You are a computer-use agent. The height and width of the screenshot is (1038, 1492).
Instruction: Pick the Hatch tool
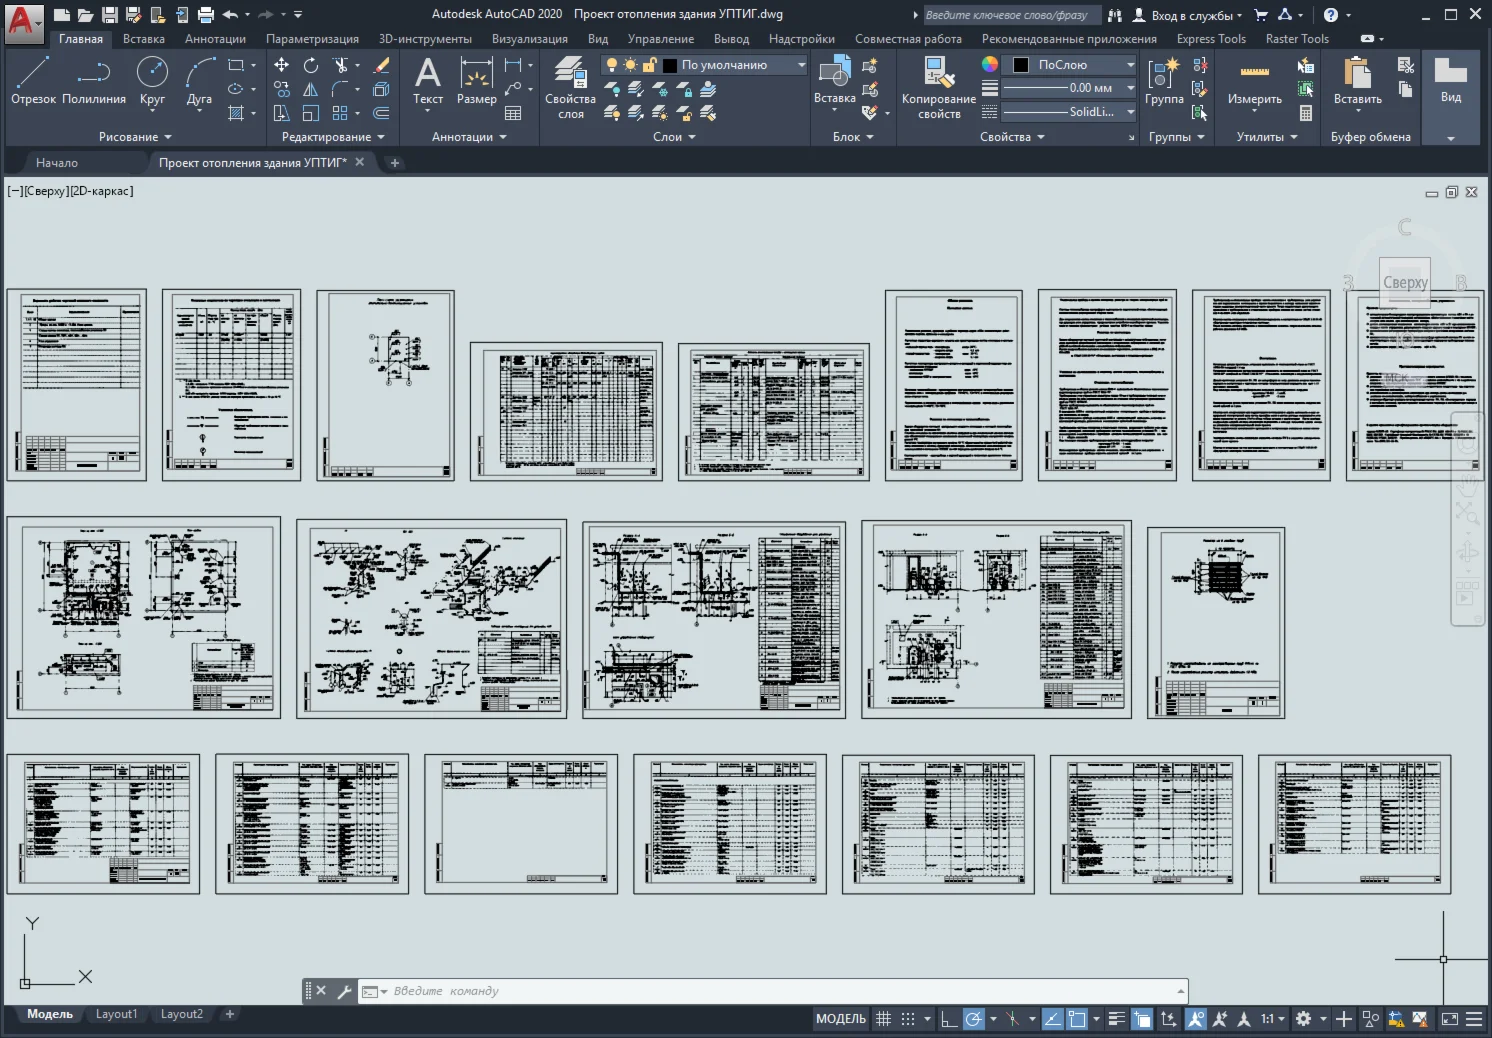click(236, 113)
